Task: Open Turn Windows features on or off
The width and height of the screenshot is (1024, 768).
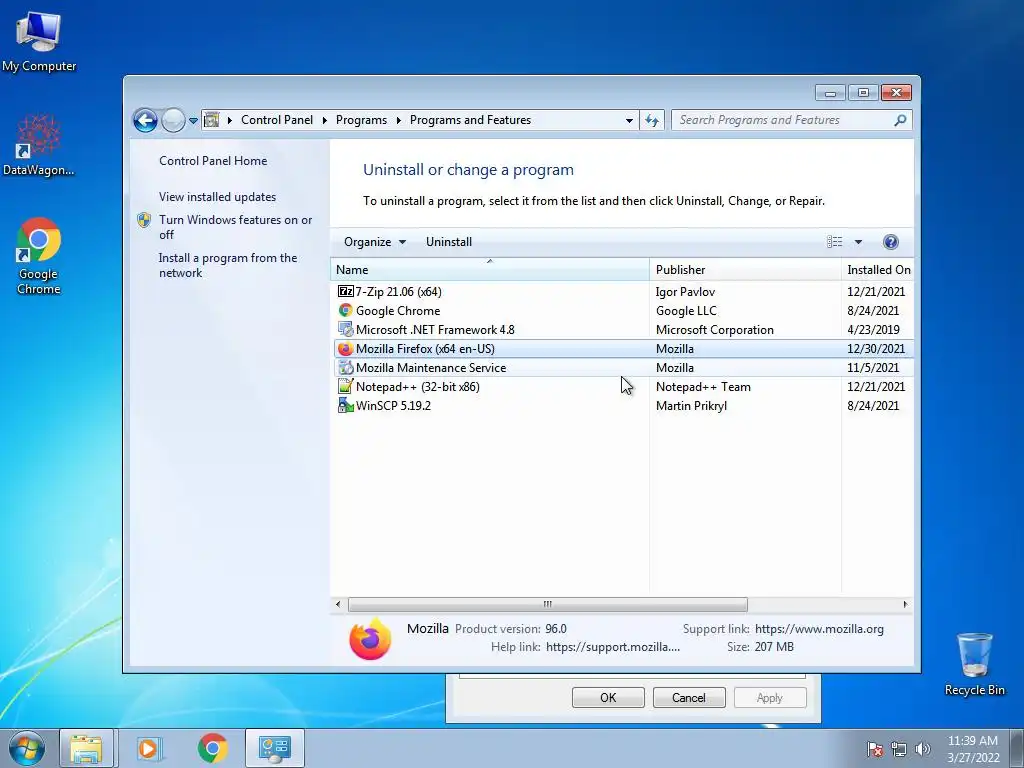Action: [x=236, y=227]
